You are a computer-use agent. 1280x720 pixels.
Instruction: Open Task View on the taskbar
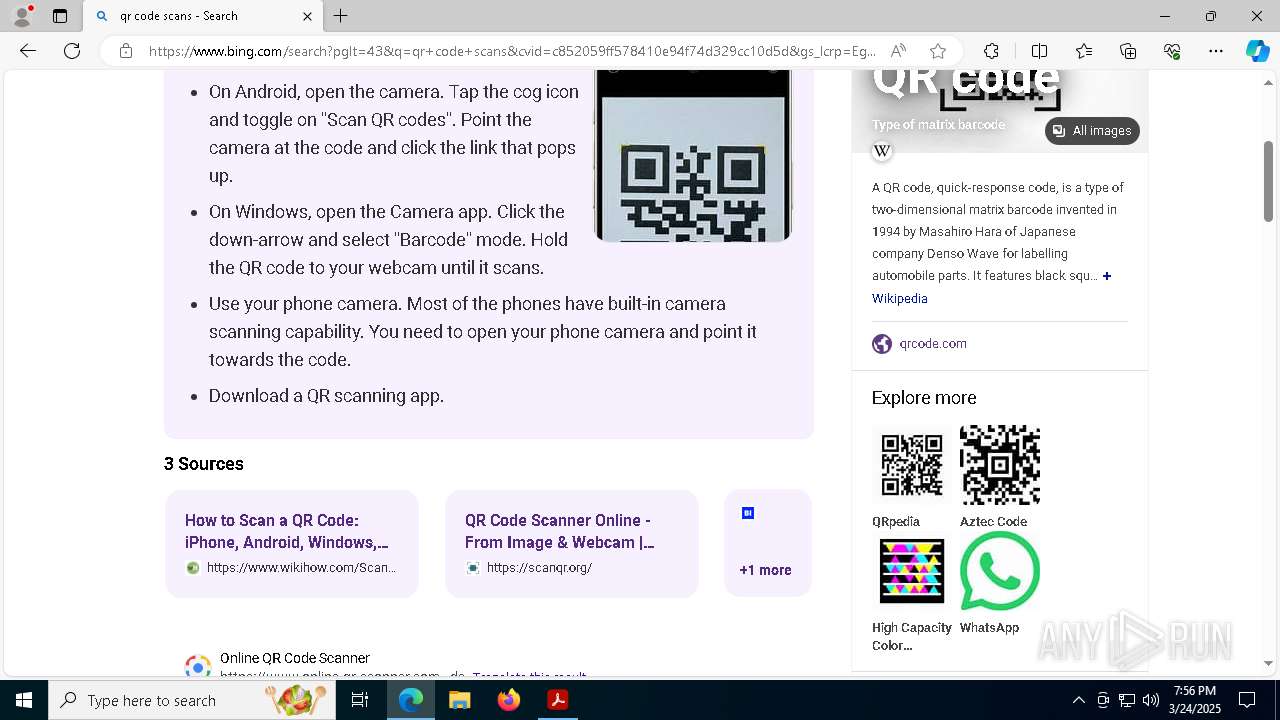tap(360, 700)
